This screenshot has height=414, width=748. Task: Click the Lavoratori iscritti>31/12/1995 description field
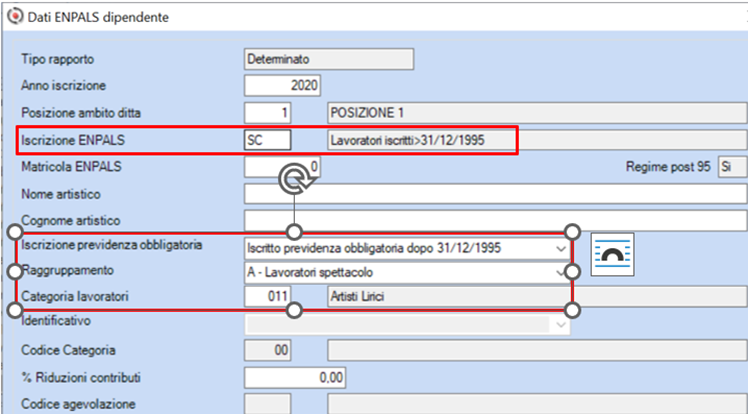pos(537,141)
